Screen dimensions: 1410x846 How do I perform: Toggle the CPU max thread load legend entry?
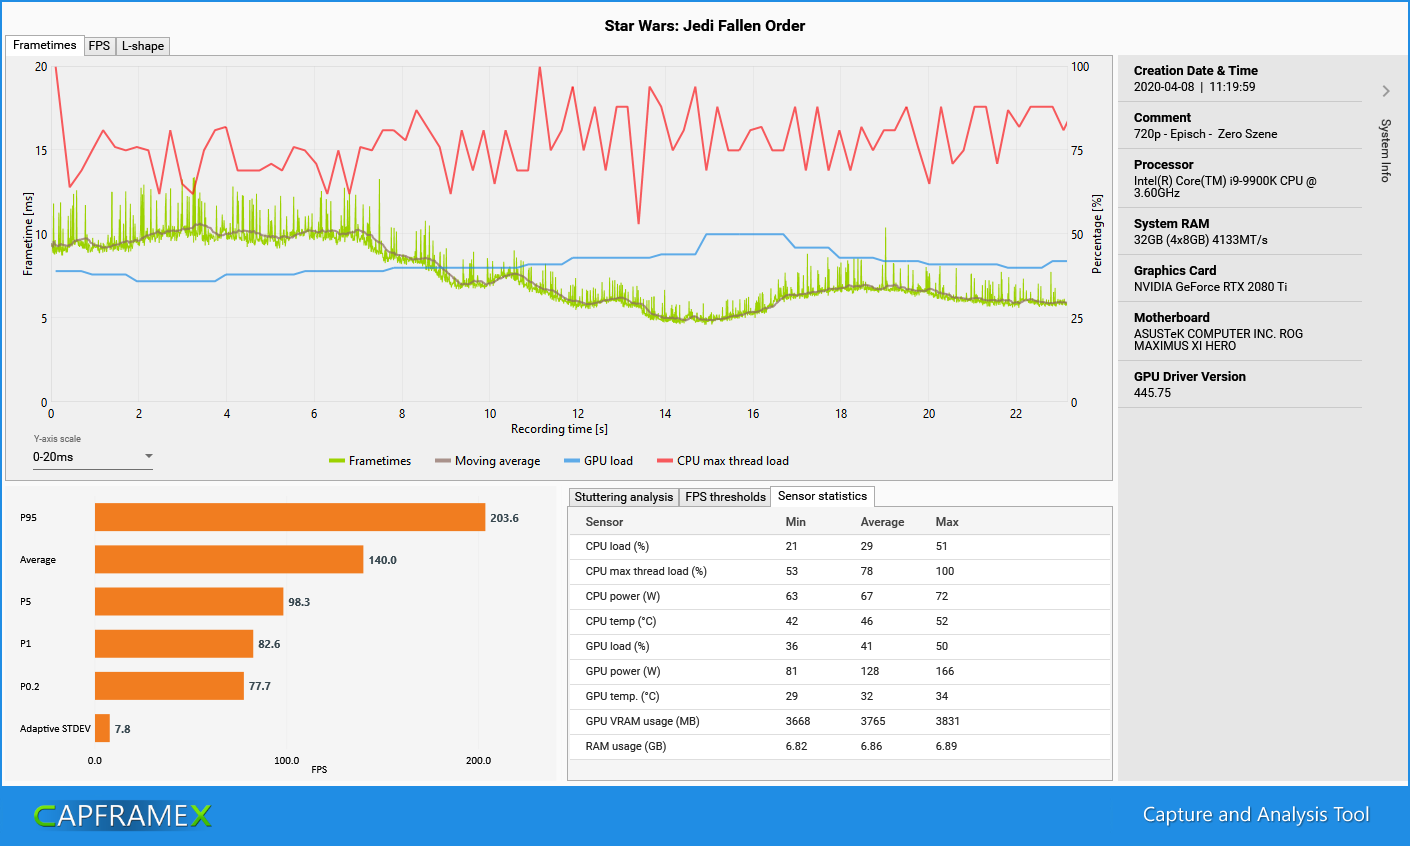point(723,461)
